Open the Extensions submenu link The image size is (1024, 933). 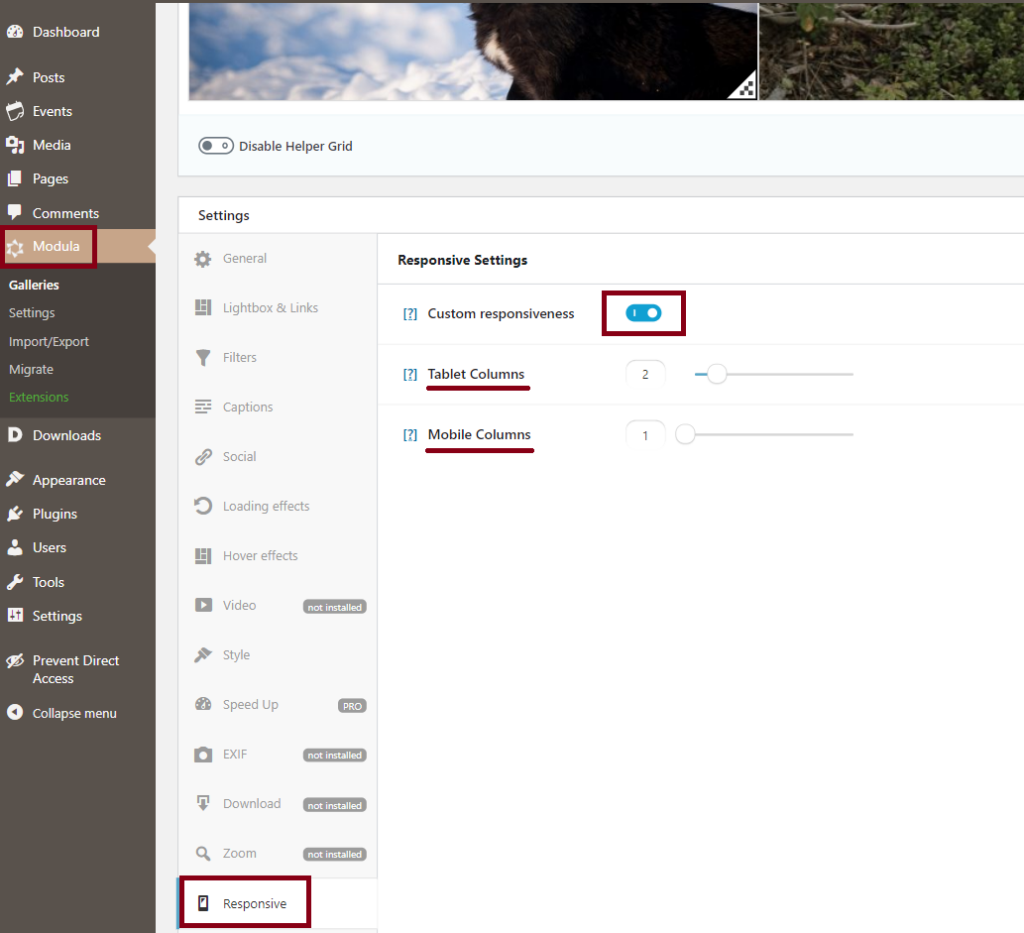click(x=38, y=397)
